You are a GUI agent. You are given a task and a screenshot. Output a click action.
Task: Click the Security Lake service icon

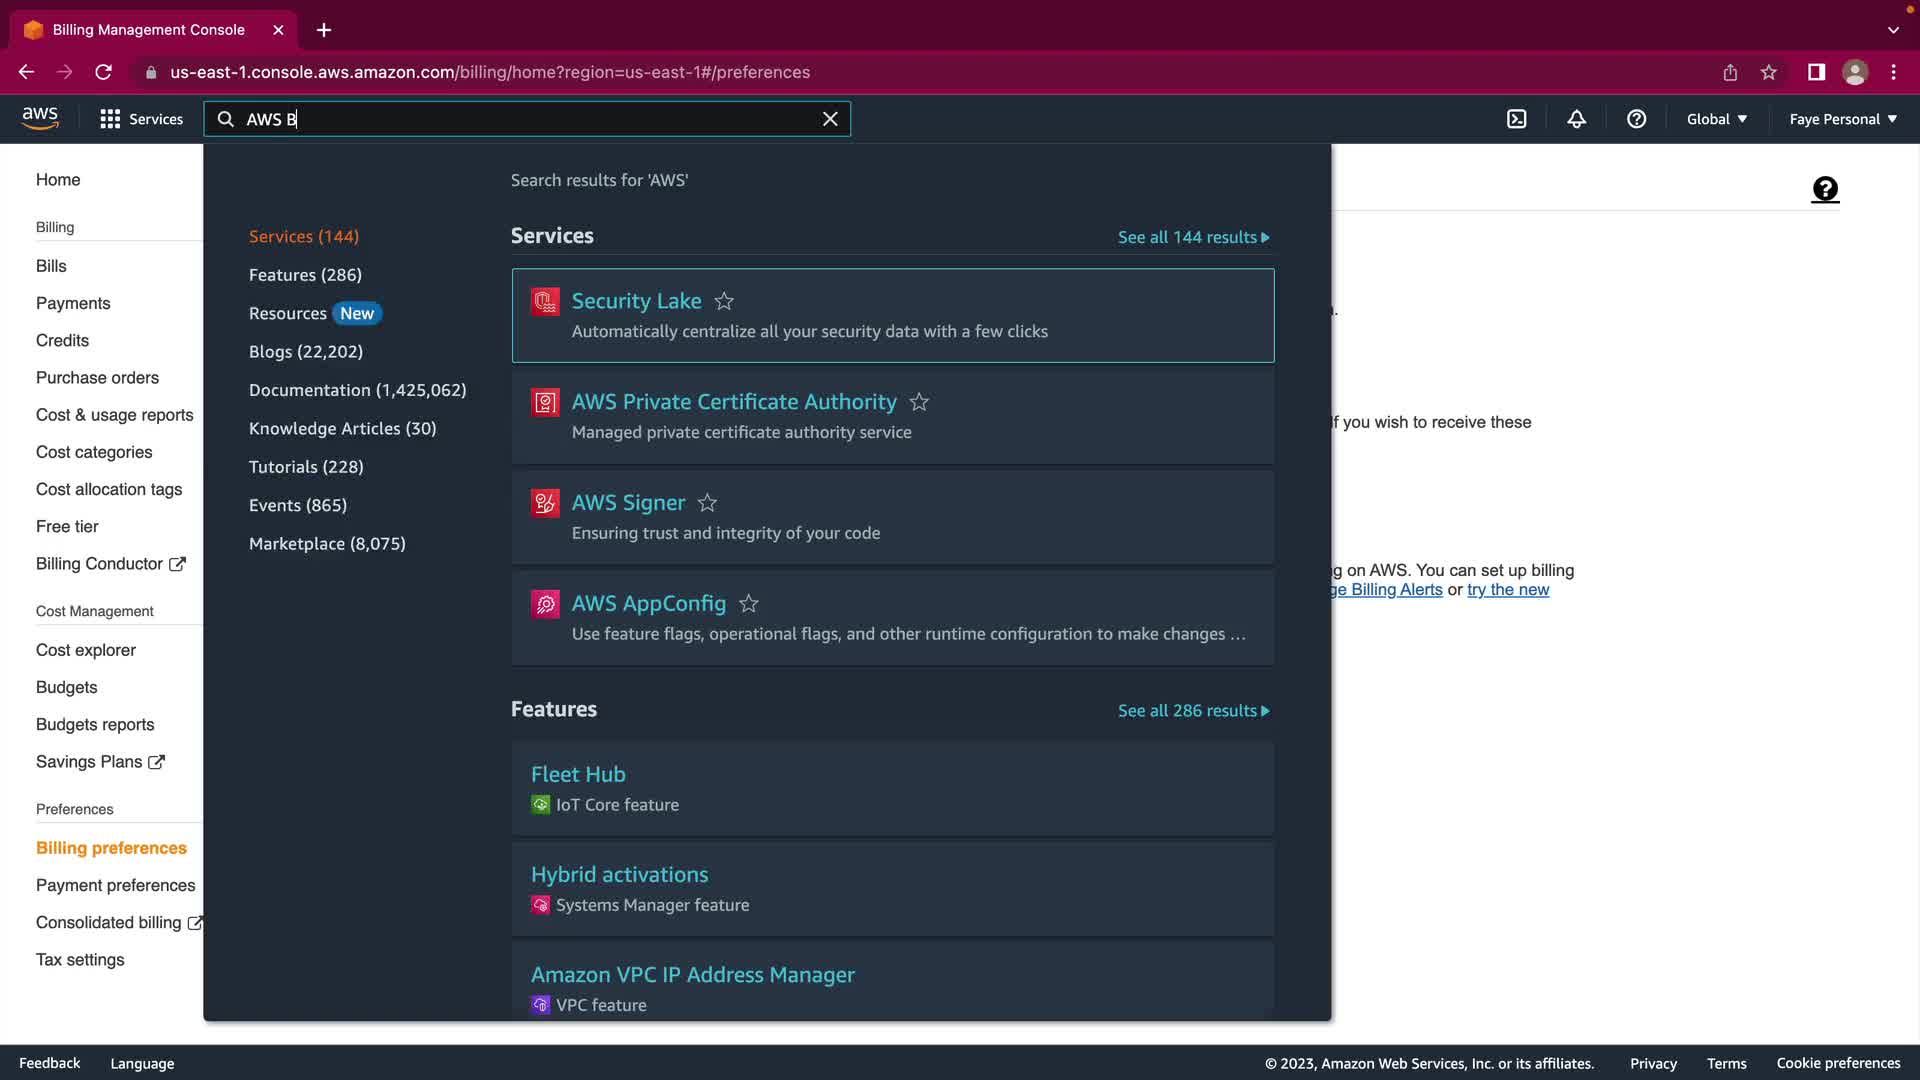545,301
